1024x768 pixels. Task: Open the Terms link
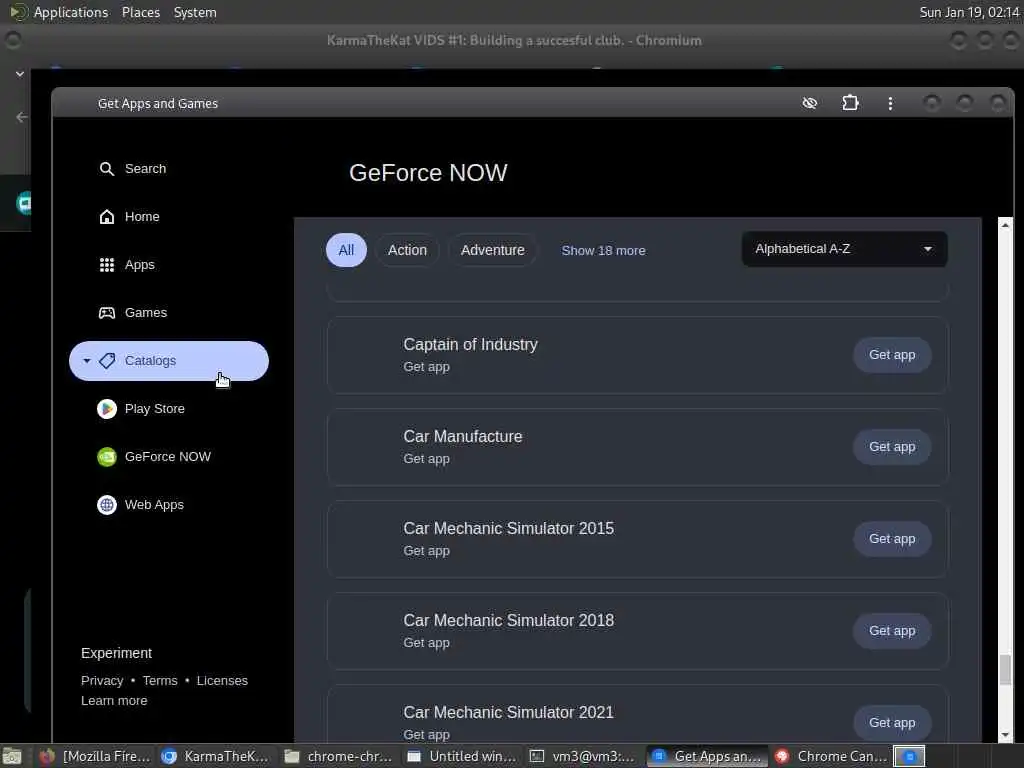[x=160, y=680]
